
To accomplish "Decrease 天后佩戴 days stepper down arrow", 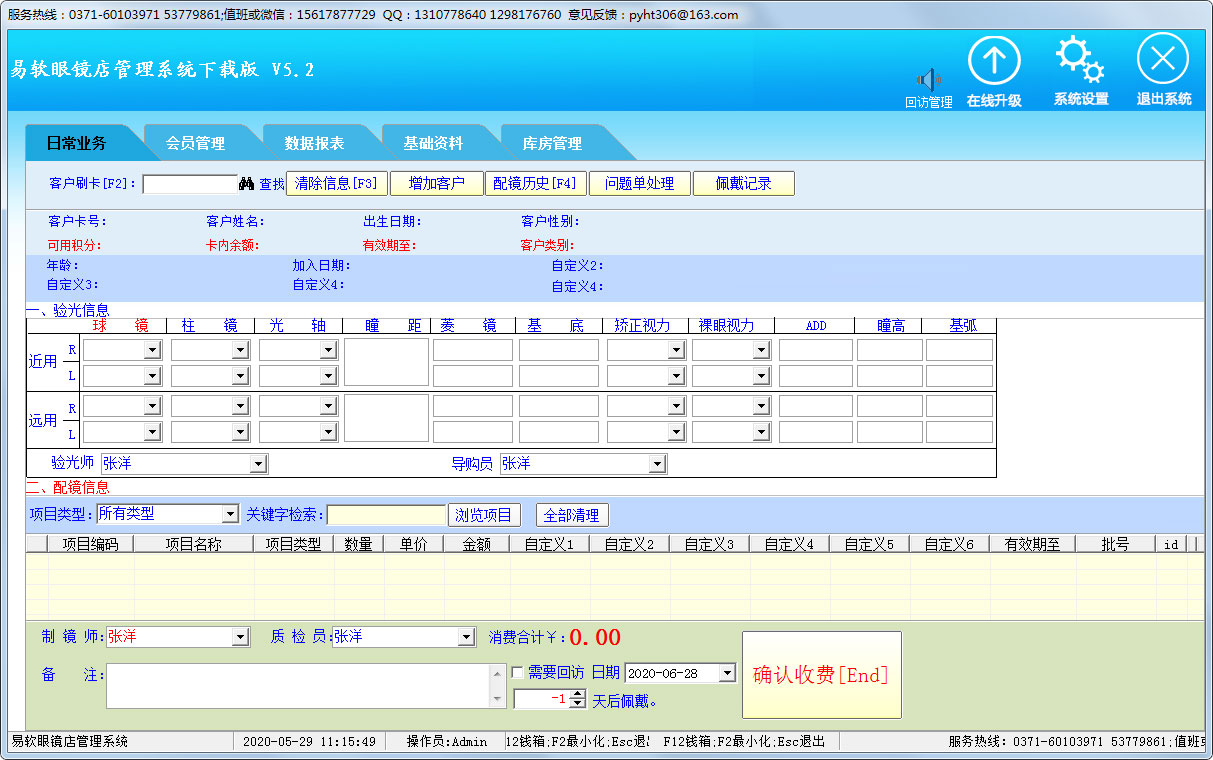I will [x=577, y=704].
